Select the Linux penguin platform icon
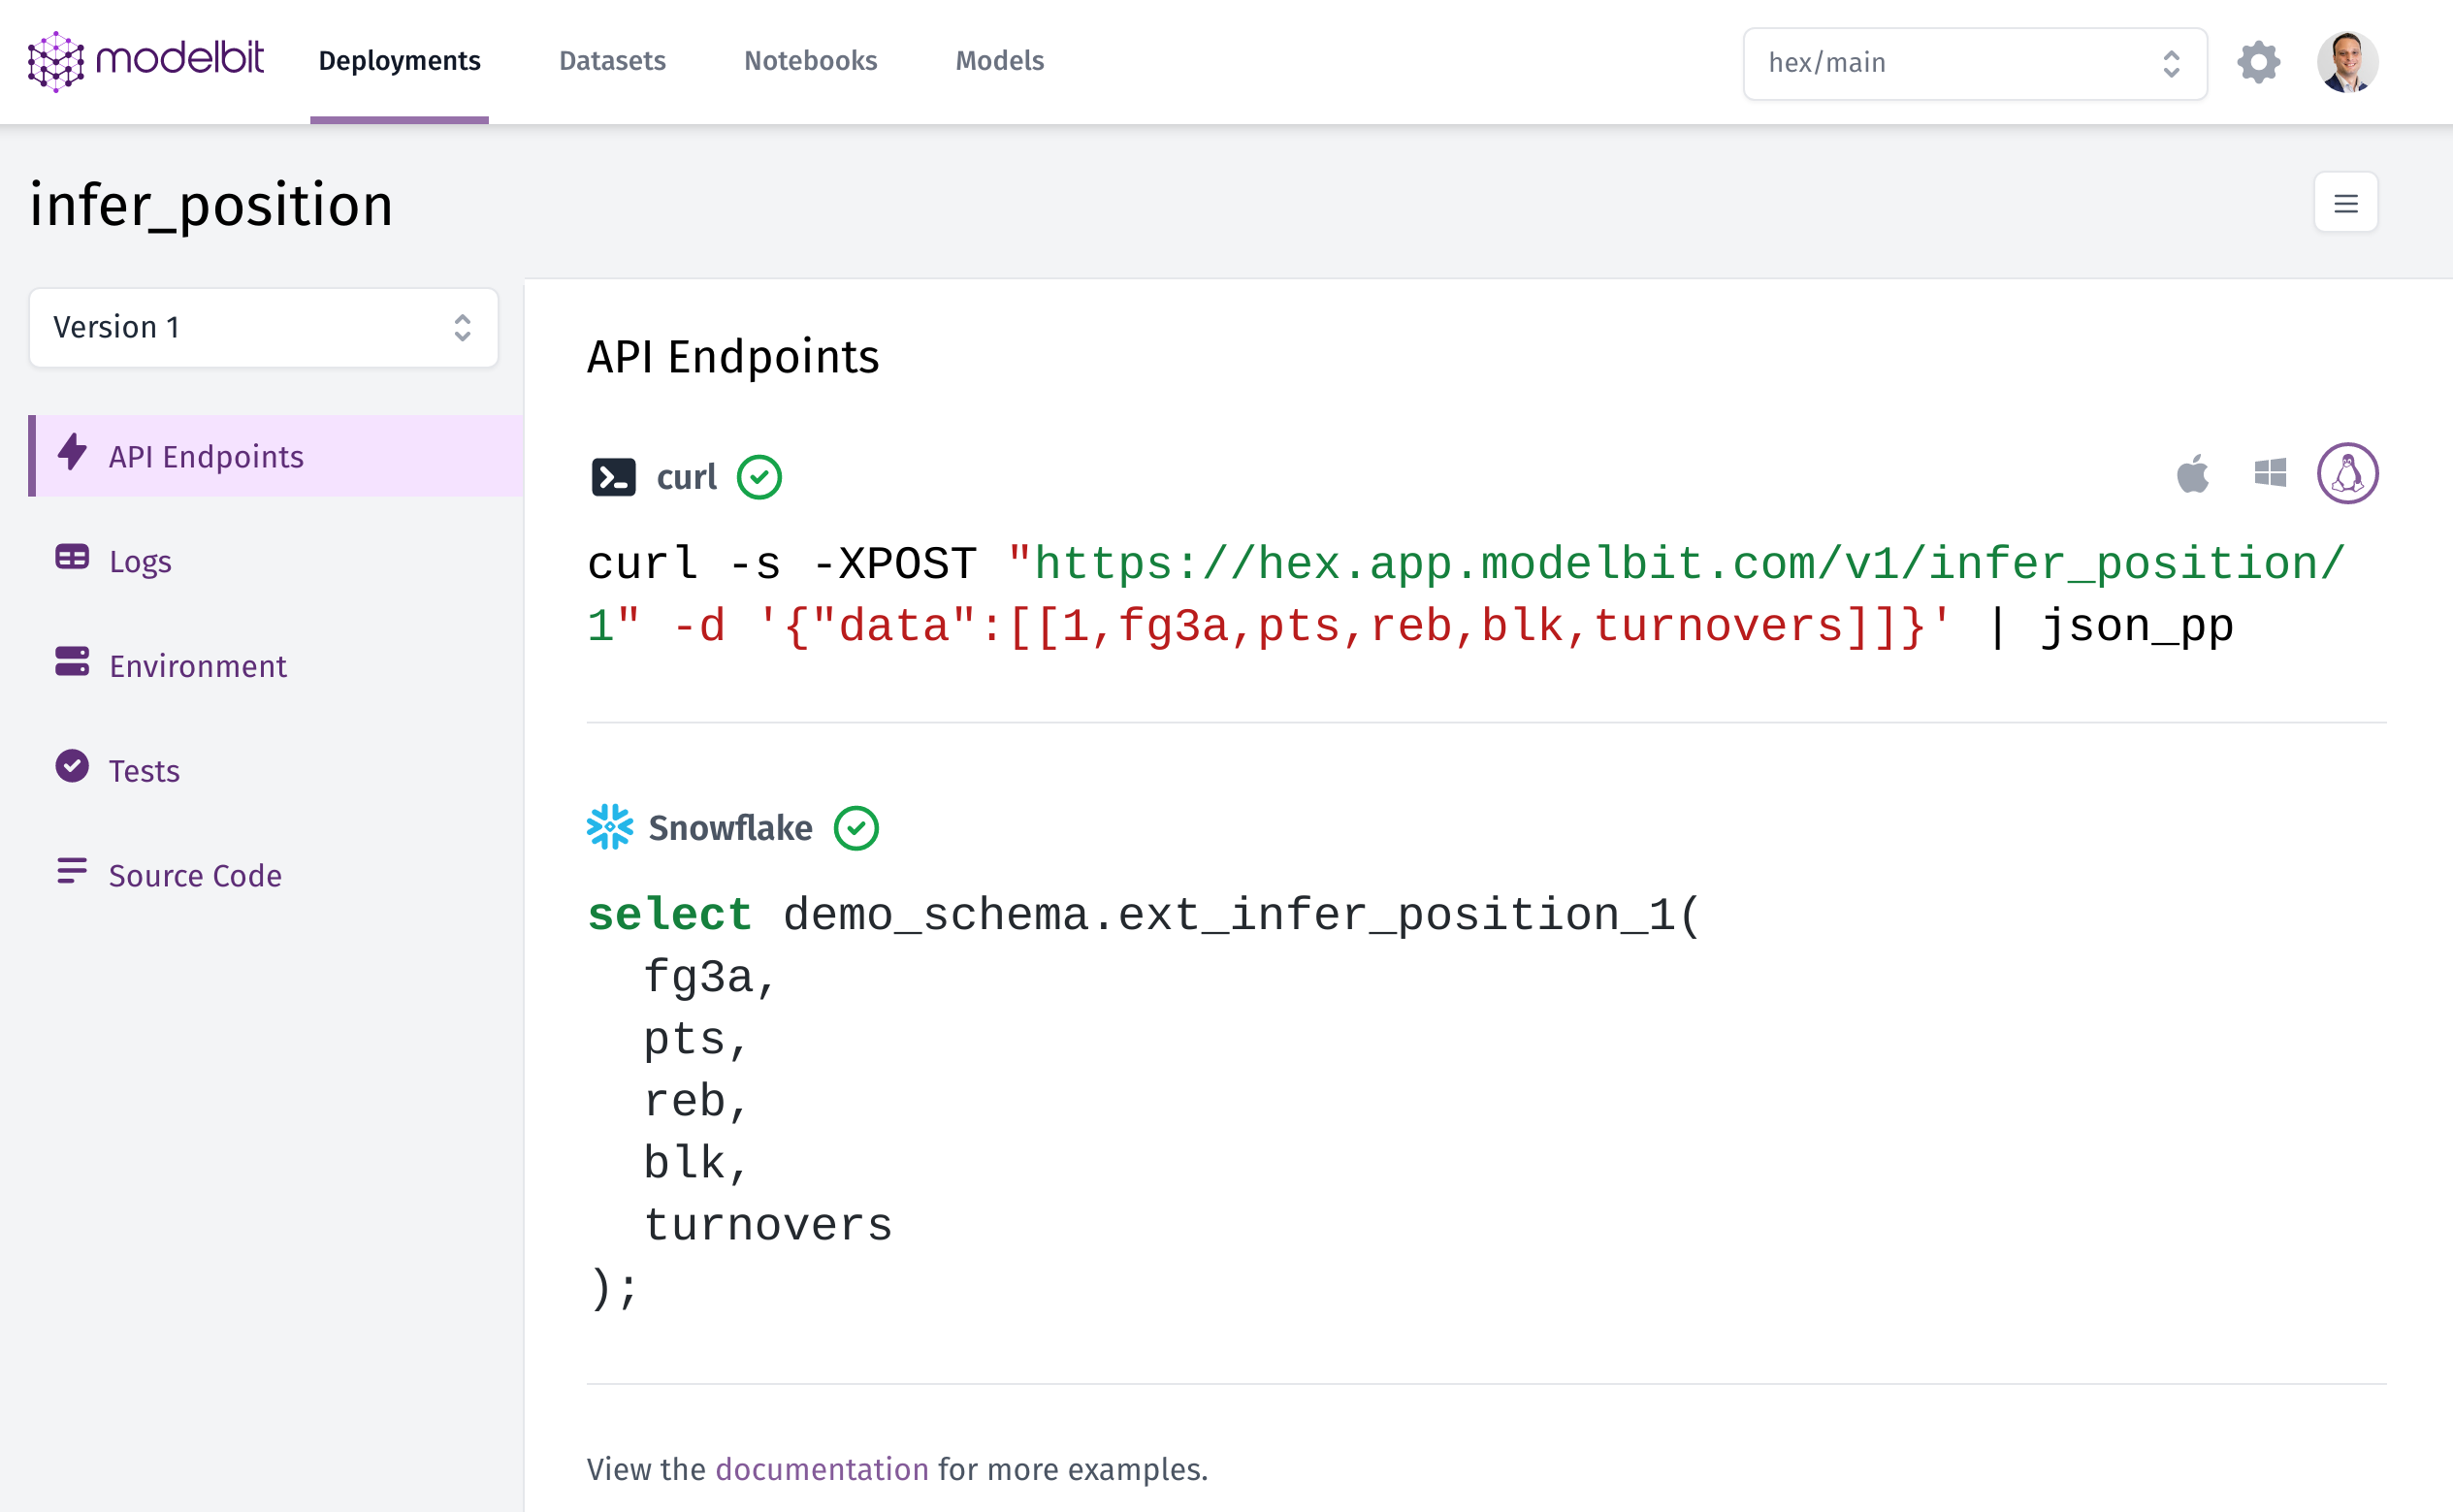2453x1512 pixels. click(x=2347, y=474)
